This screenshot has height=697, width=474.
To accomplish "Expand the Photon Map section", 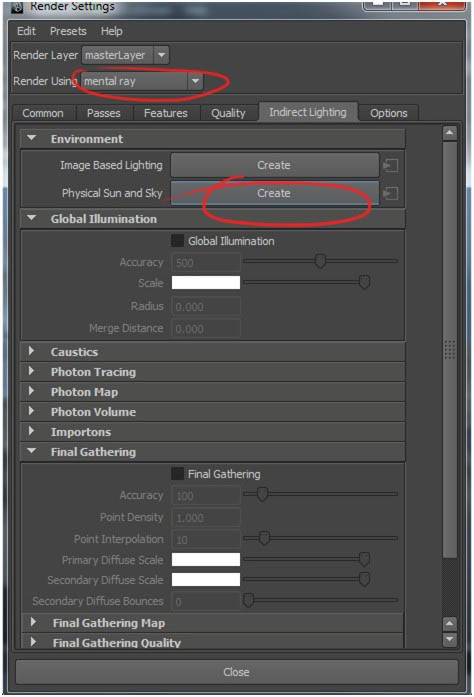I will (x=213, y=392).
